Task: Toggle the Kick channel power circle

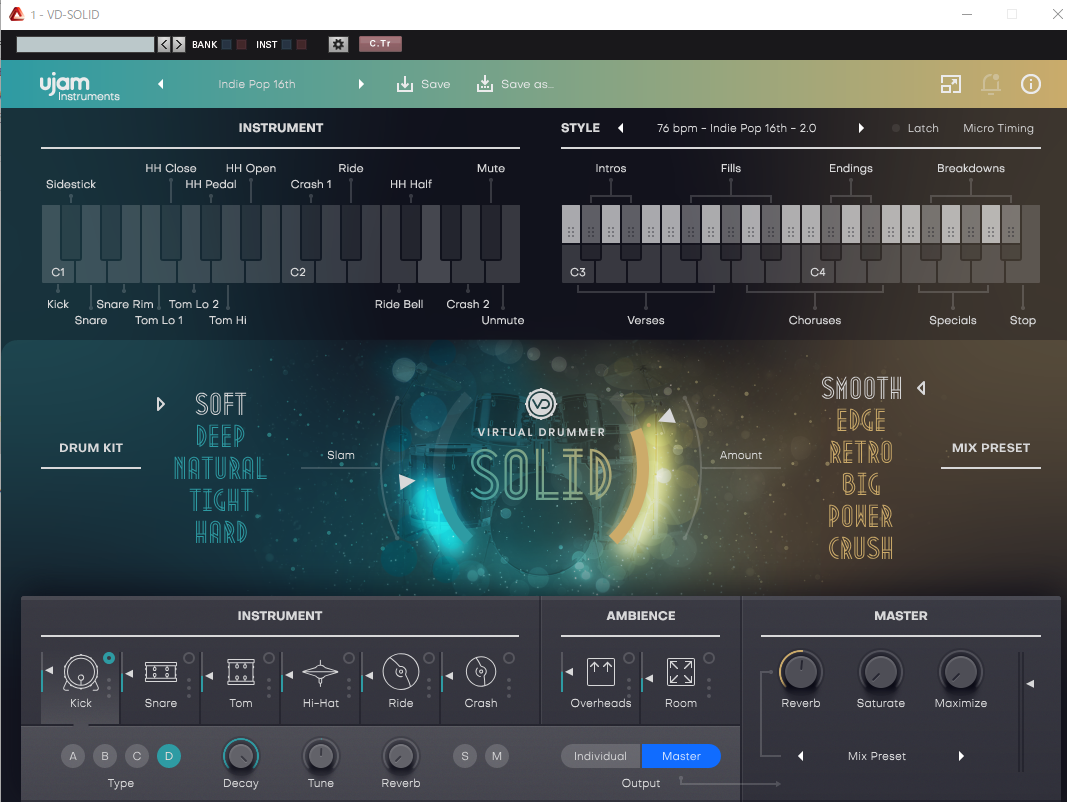Action: point(109,658)
